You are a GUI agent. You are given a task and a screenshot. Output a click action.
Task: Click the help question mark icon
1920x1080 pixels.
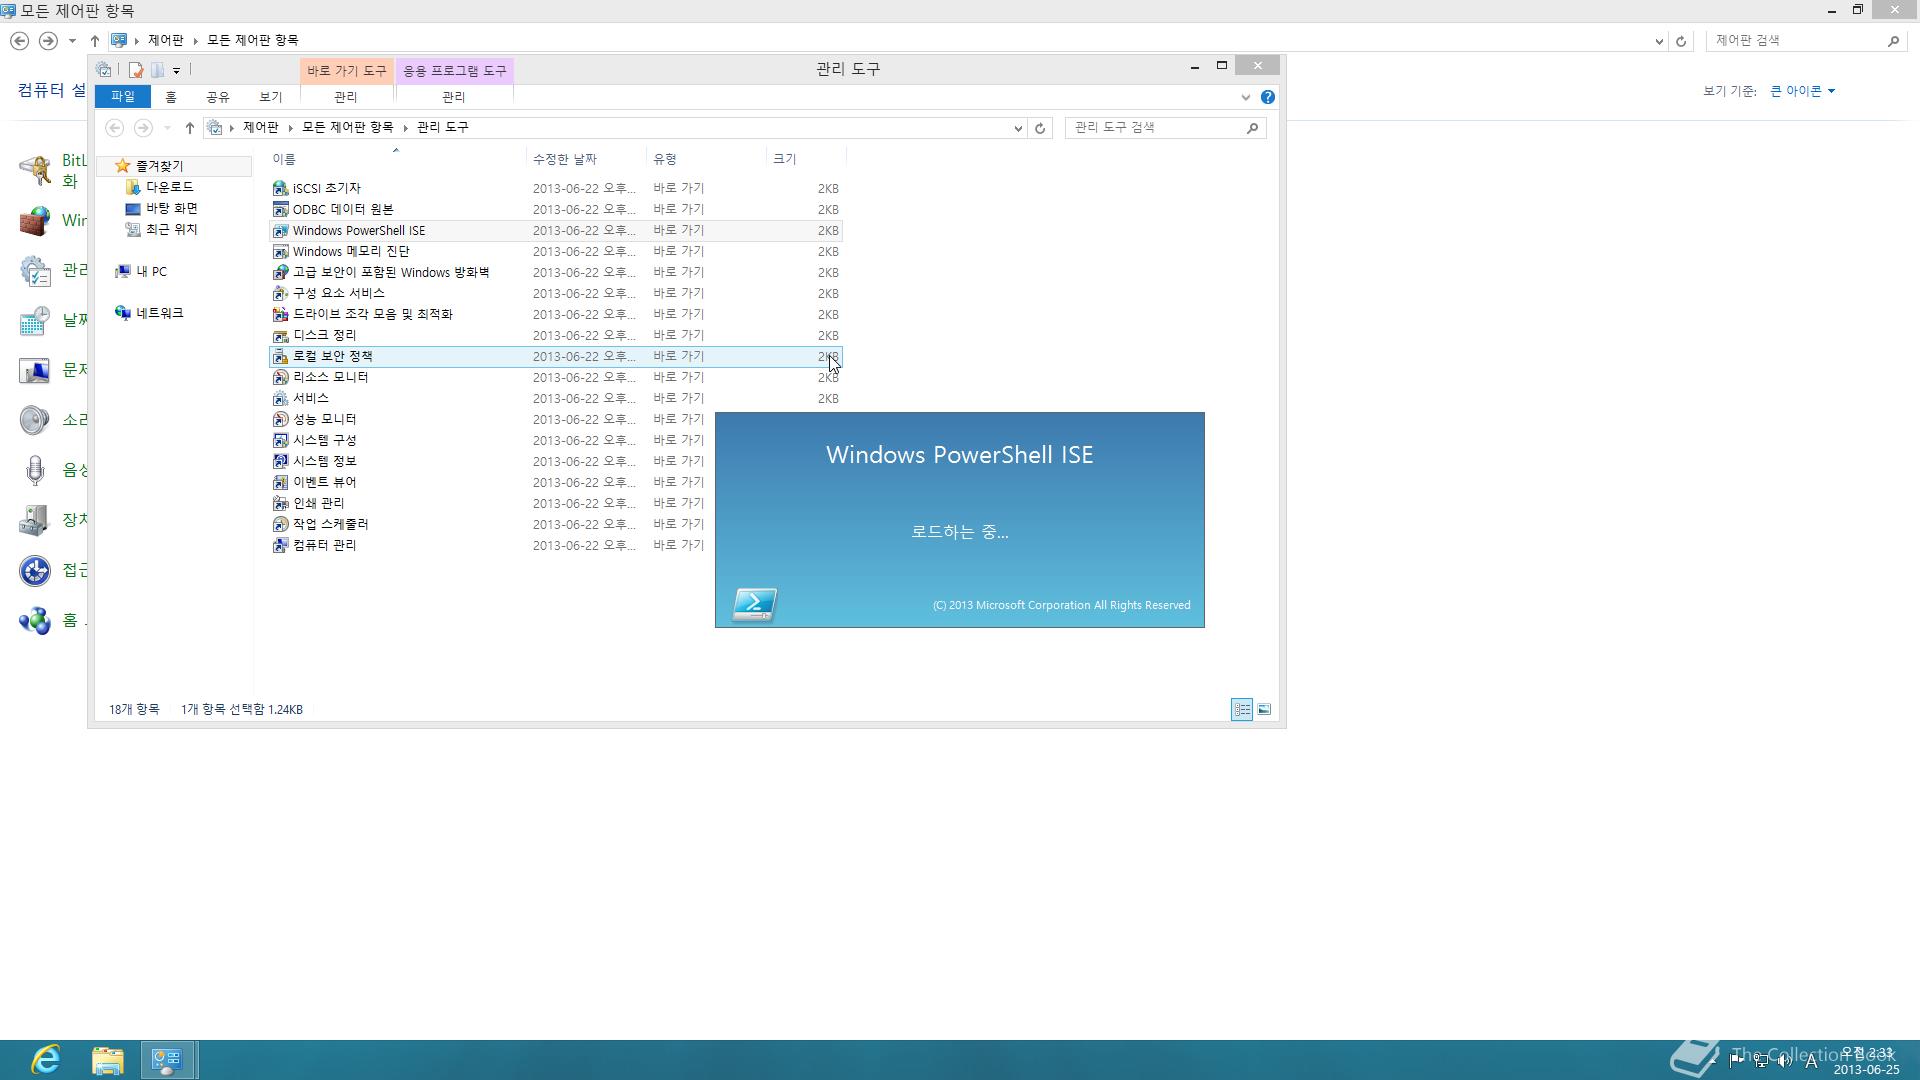[1267, 97]
